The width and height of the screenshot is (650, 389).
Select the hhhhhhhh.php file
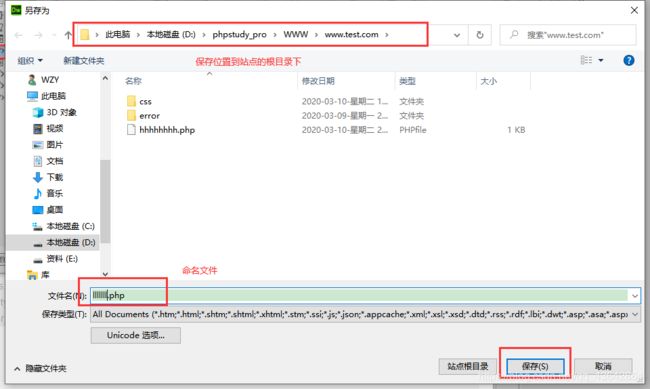[167, 130]
